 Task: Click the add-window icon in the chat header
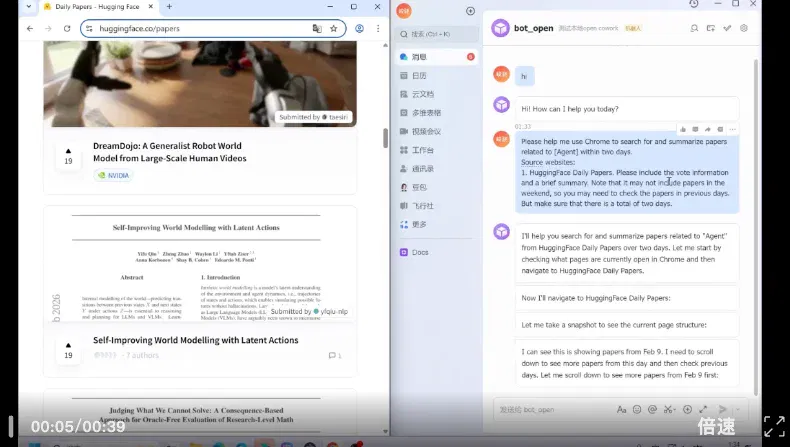tap(710, 28)
